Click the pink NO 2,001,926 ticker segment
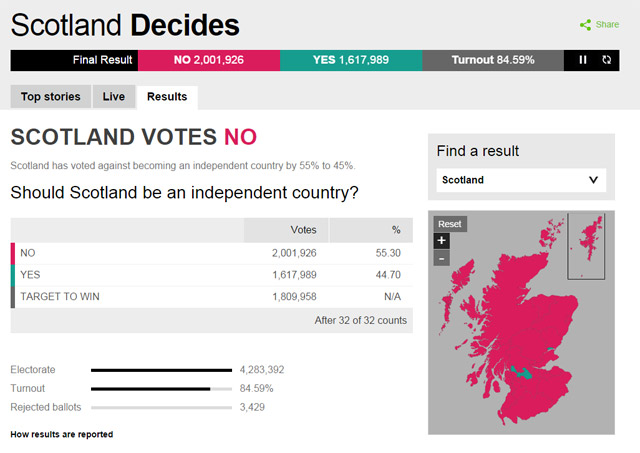The image size is (640, 453). point(208,60)
